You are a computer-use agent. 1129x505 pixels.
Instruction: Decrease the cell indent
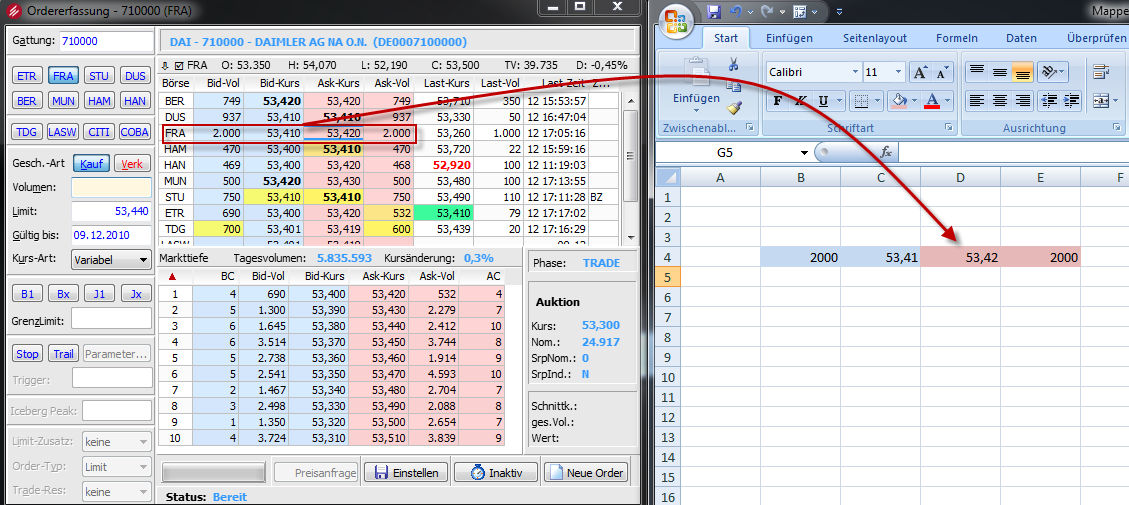1049,100
